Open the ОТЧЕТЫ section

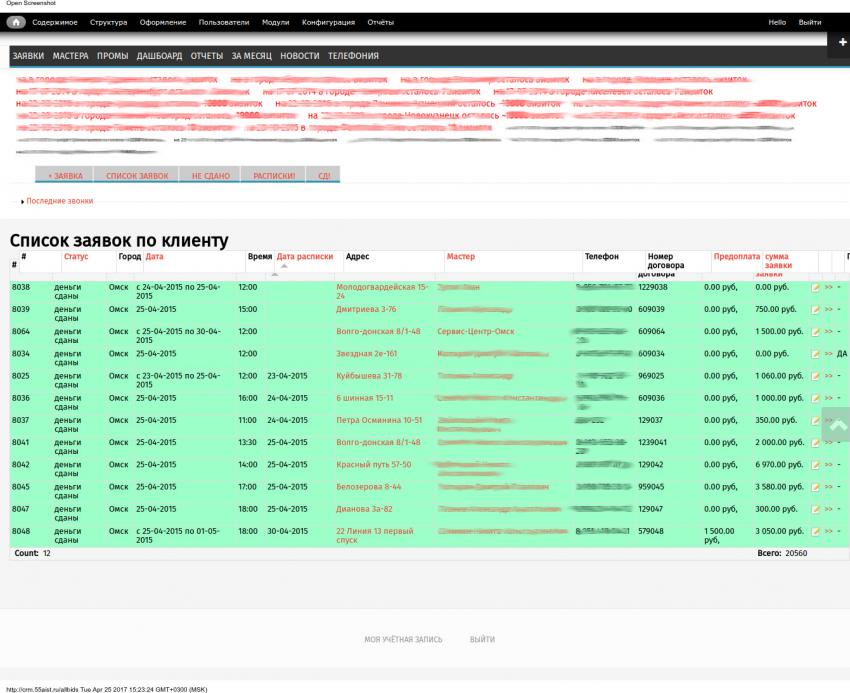coord(207,56)
